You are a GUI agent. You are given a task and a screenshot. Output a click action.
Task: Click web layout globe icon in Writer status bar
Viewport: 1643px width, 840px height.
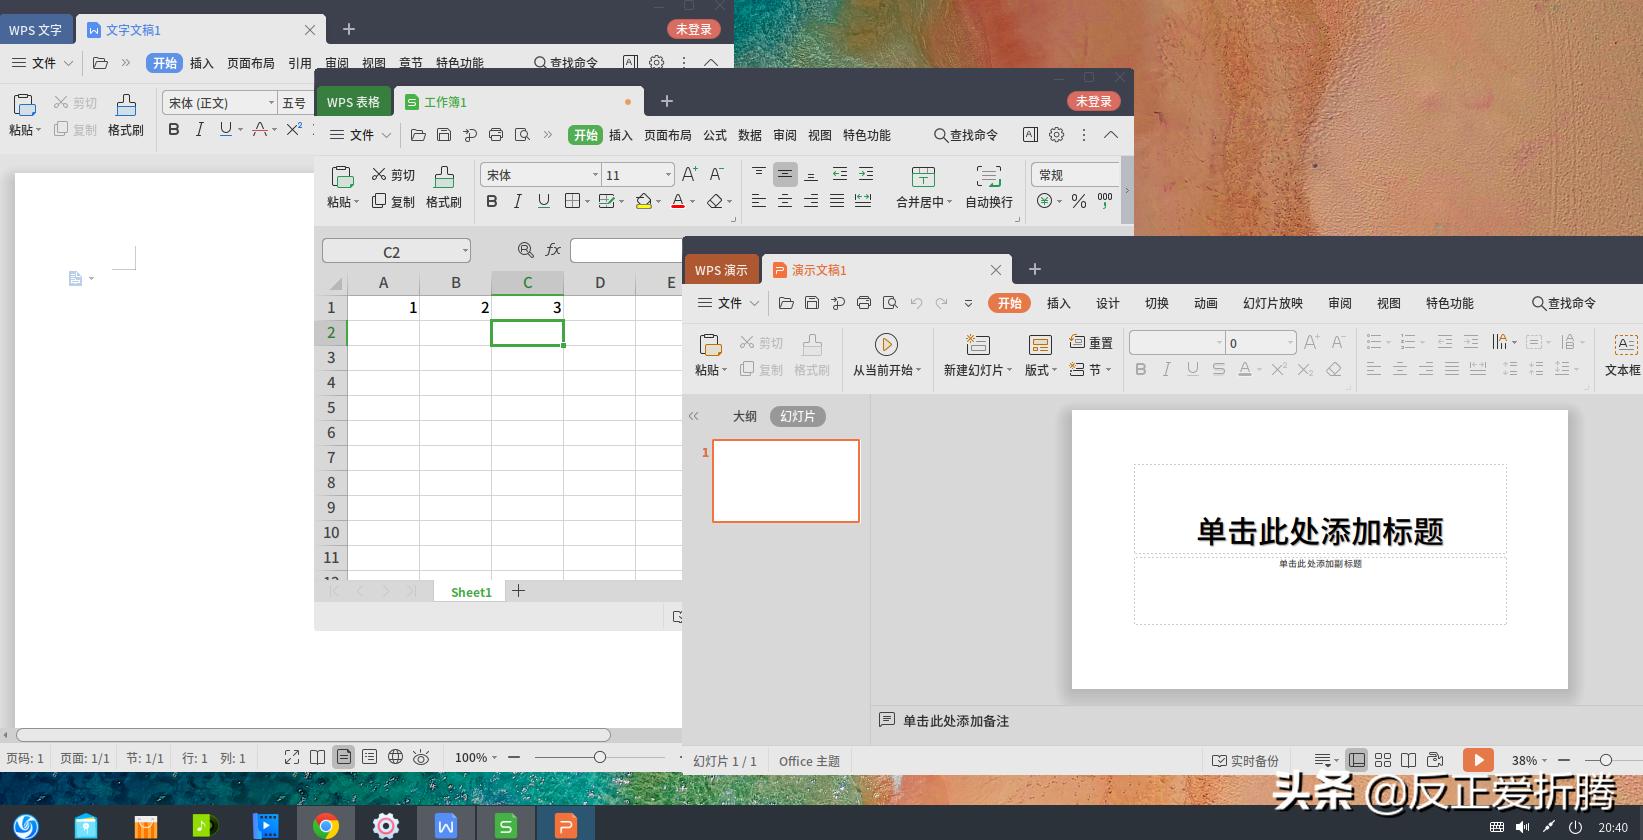click(396, 757)
